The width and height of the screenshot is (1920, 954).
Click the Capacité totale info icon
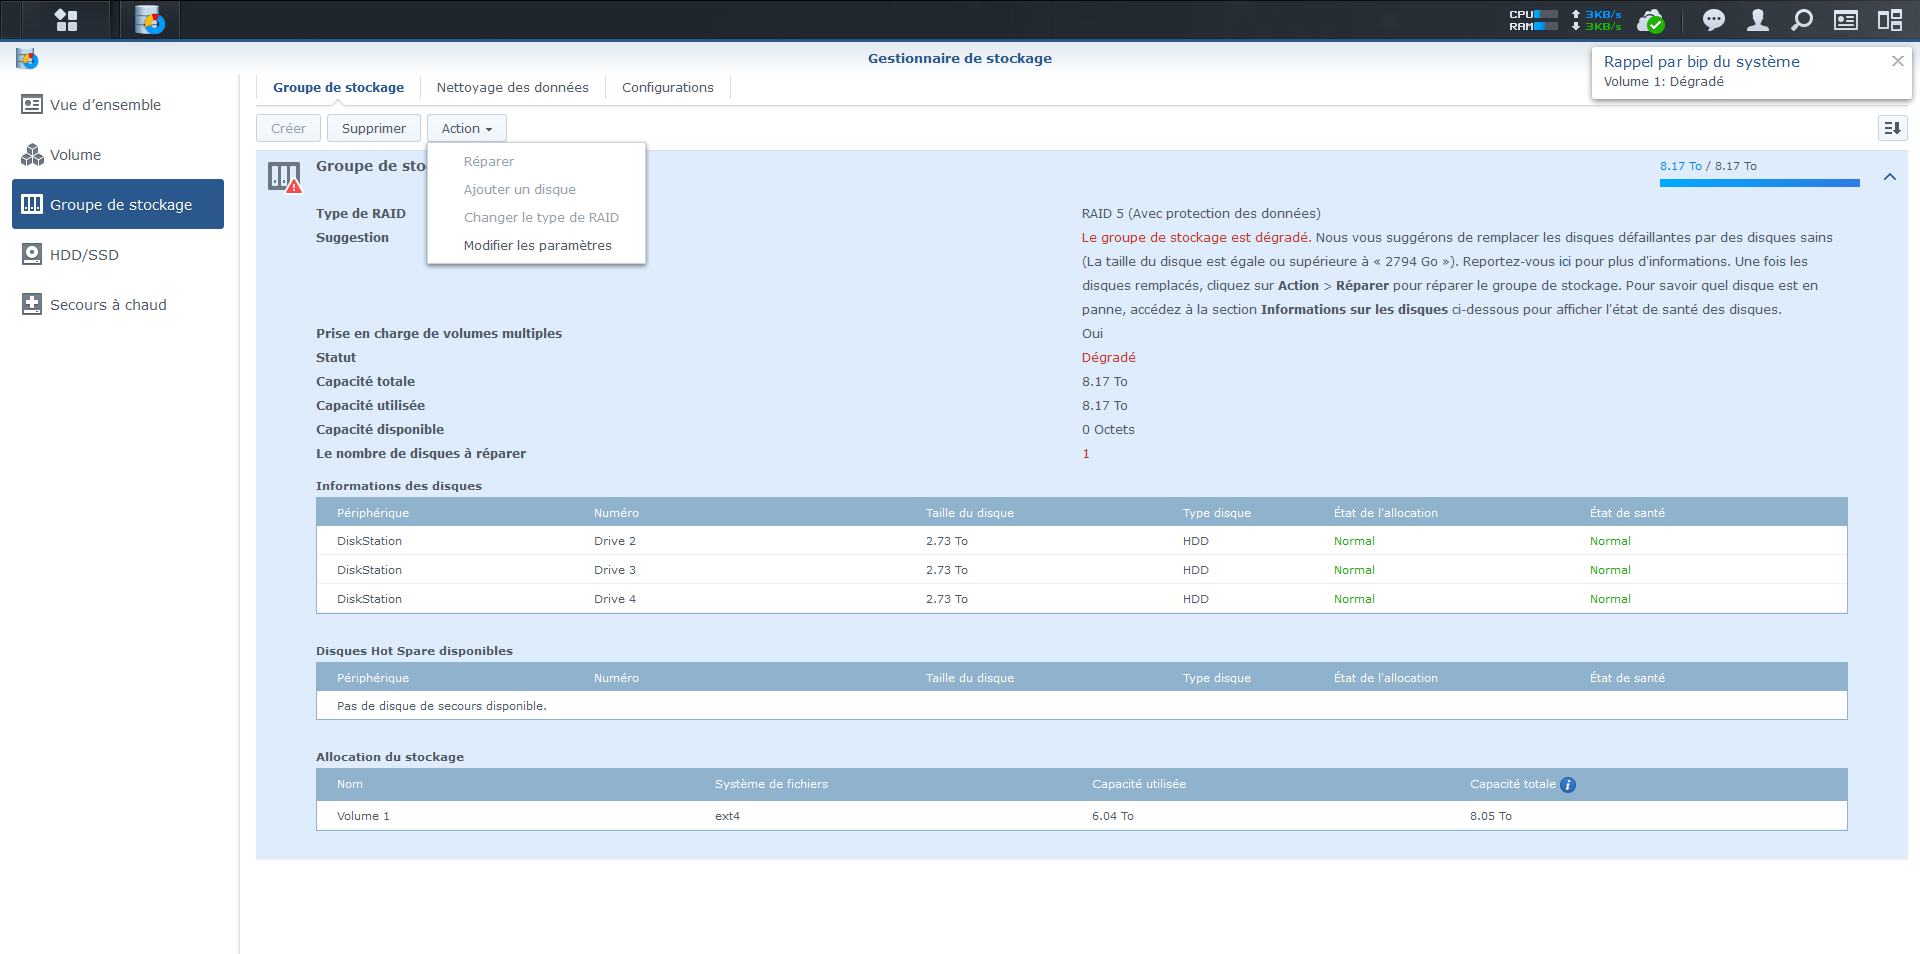tap(1568, 785)
